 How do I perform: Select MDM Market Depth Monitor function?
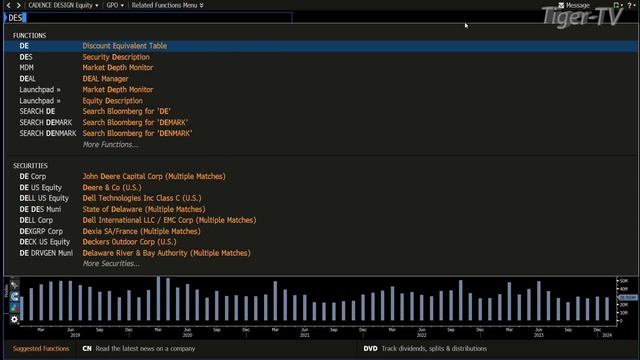pyautogui.click(x=320, y=67)
